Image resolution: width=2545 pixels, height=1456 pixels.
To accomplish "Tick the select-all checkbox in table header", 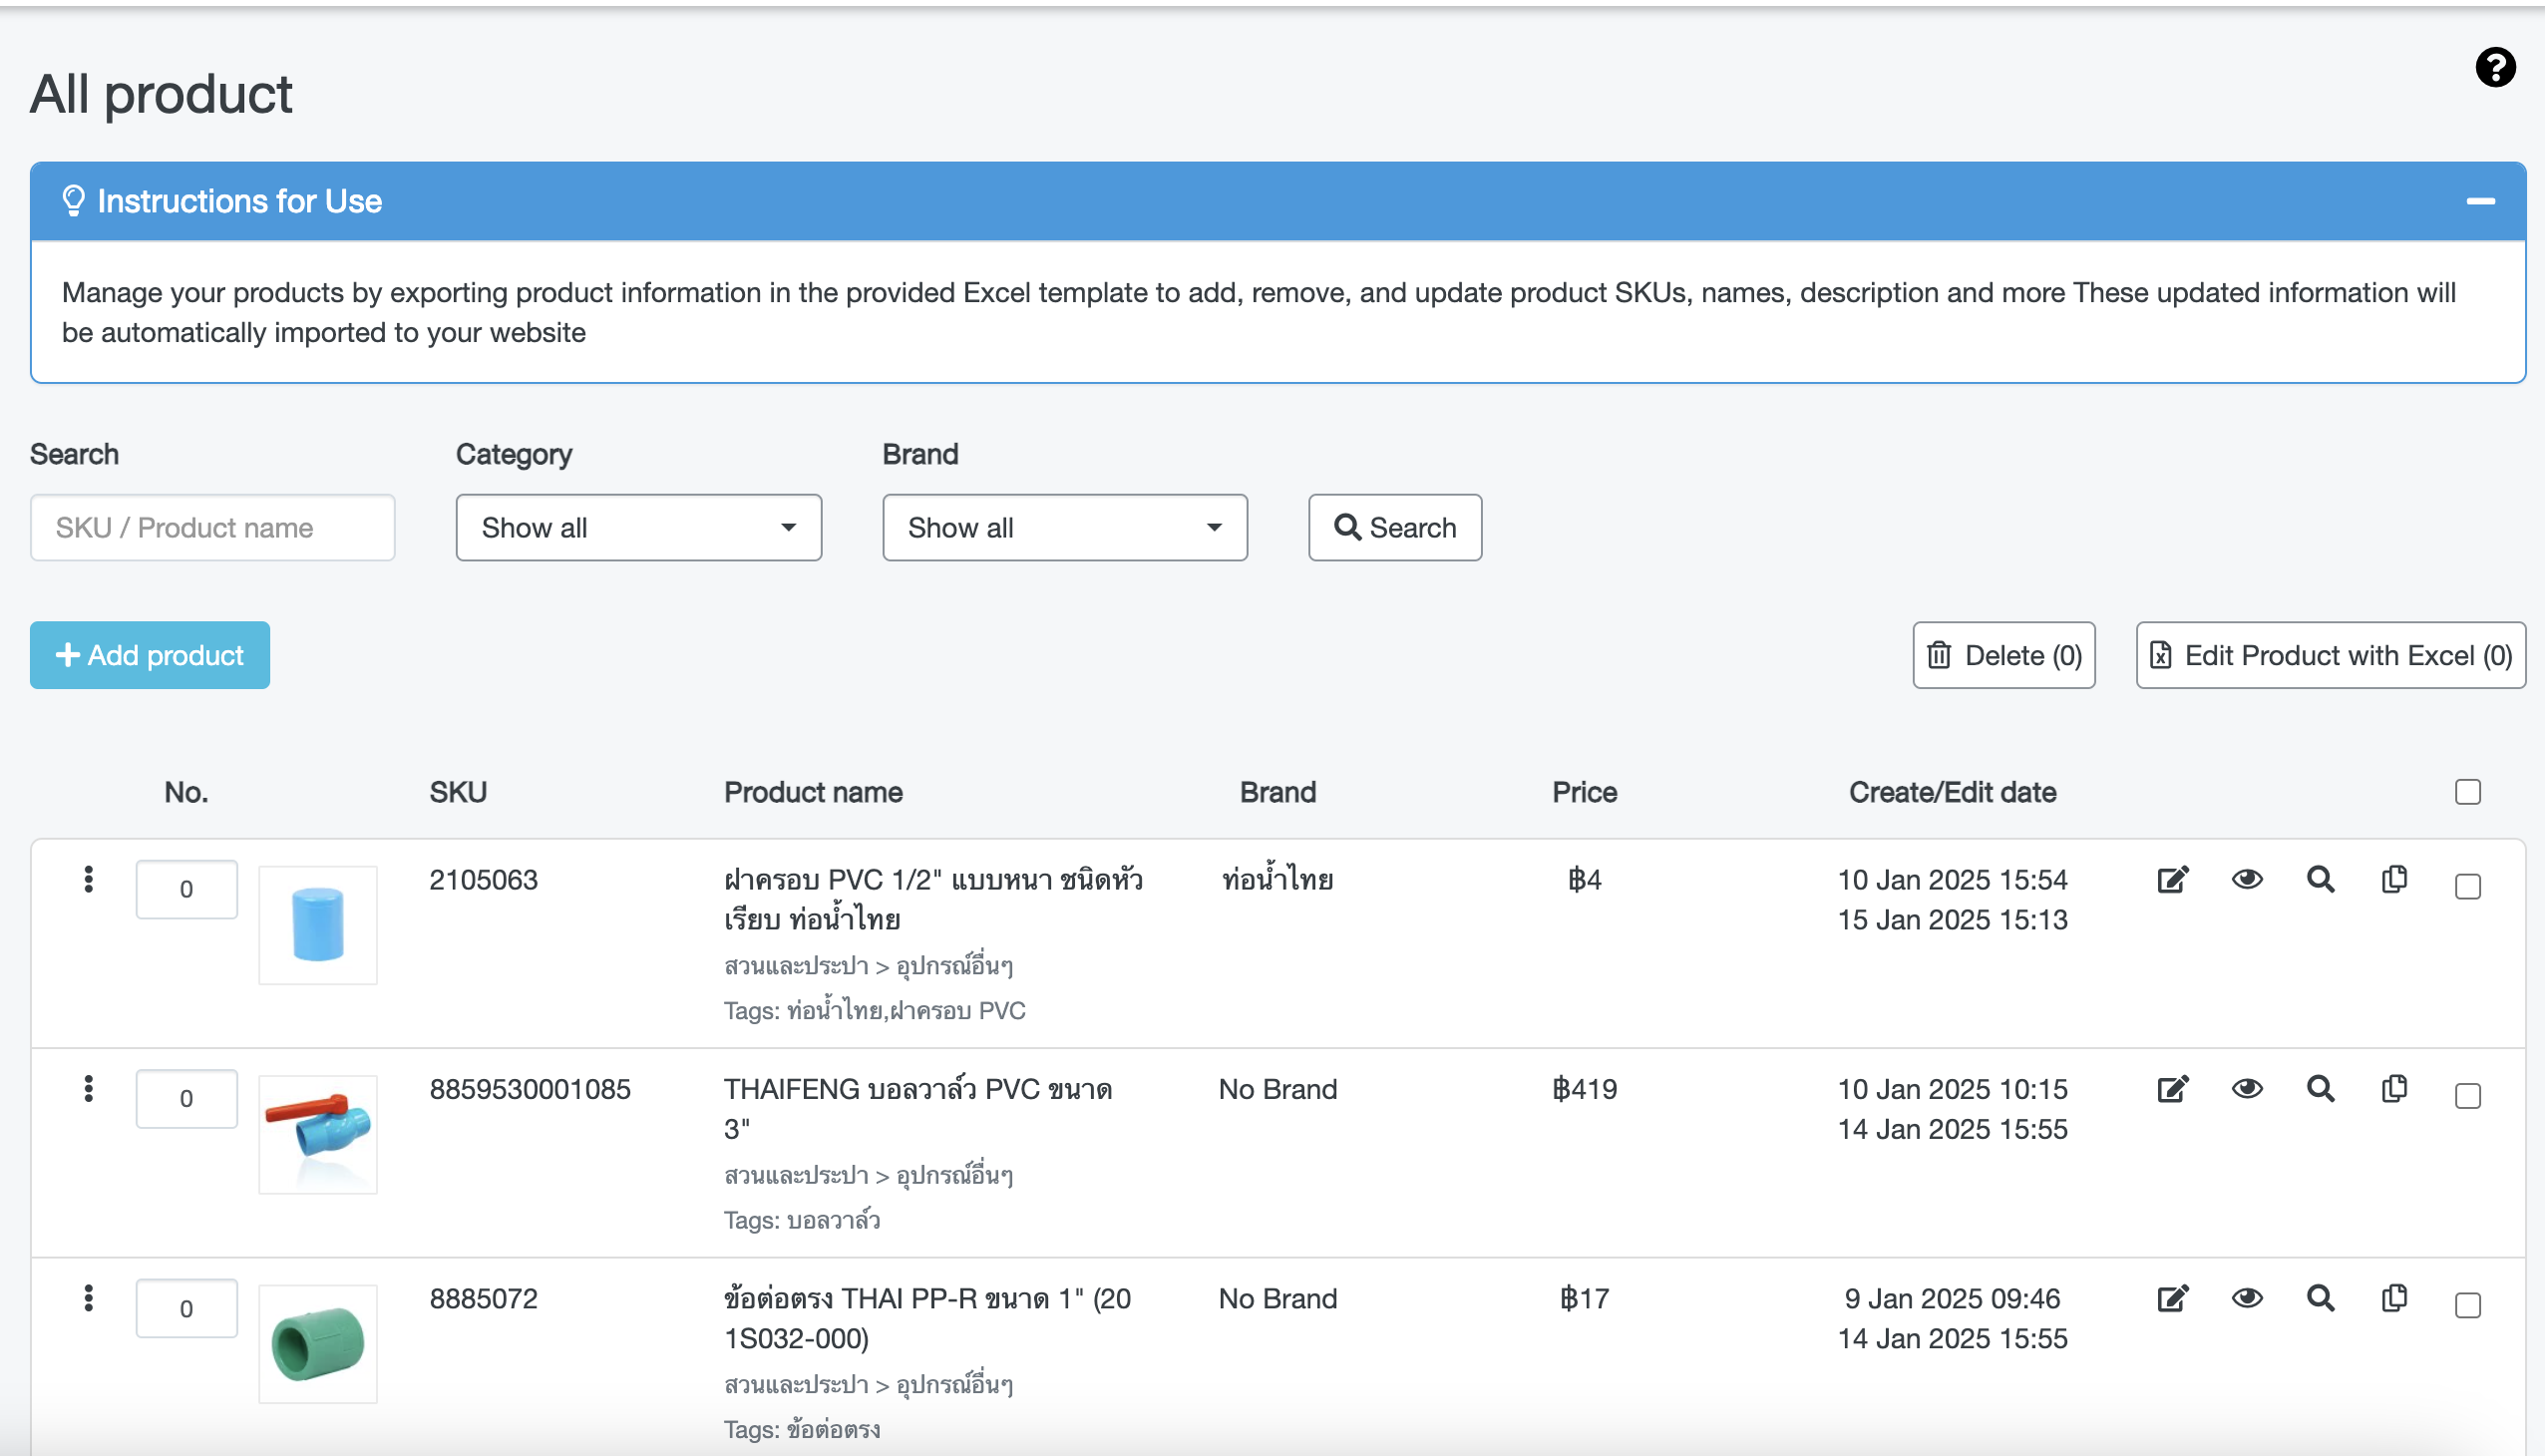I will (x=2467, y=792).
